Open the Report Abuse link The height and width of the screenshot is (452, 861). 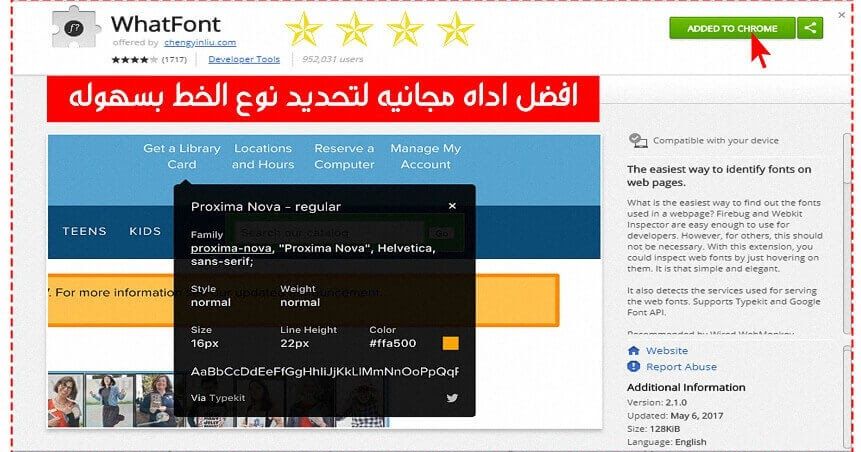(x=681, y=367)
